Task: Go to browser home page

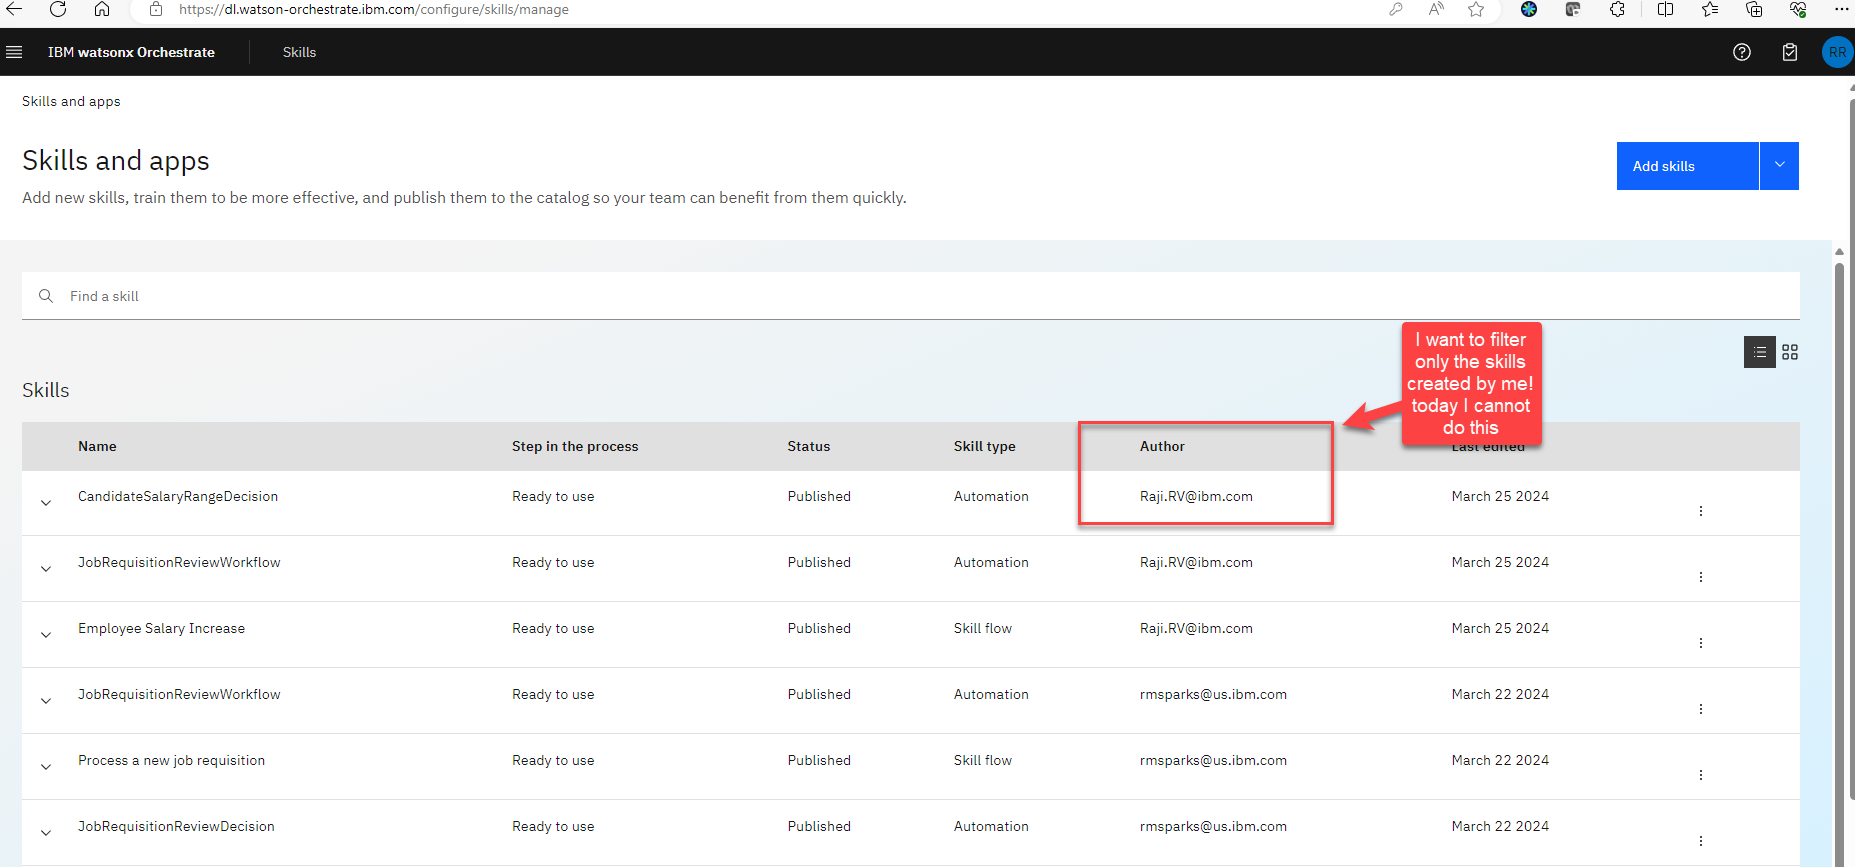Action: point(102,9)
